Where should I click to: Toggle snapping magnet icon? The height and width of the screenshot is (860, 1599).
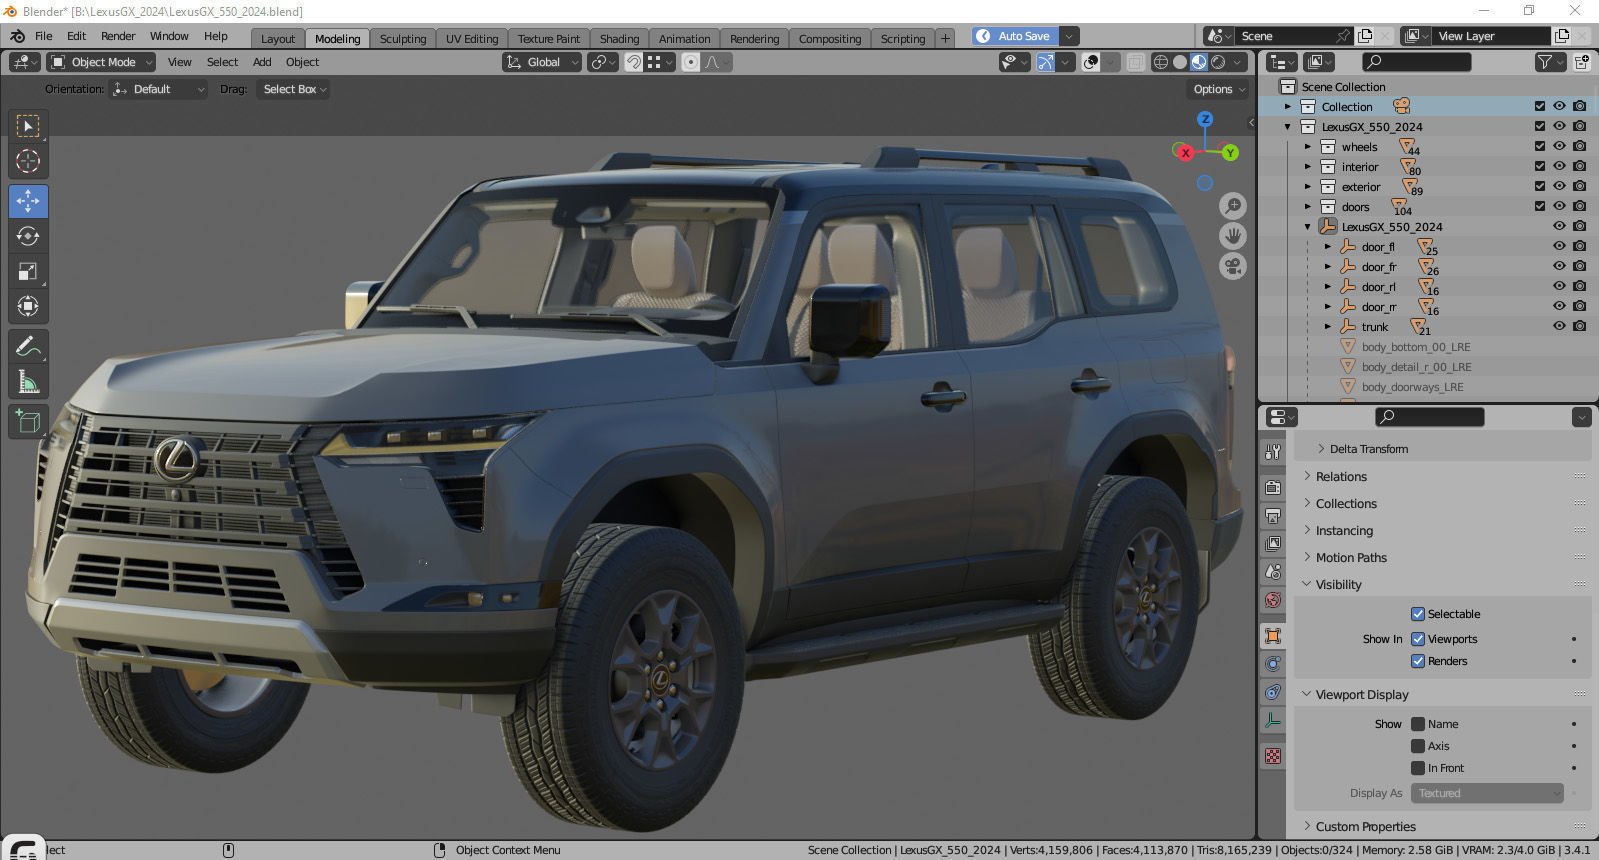[633, 62]
